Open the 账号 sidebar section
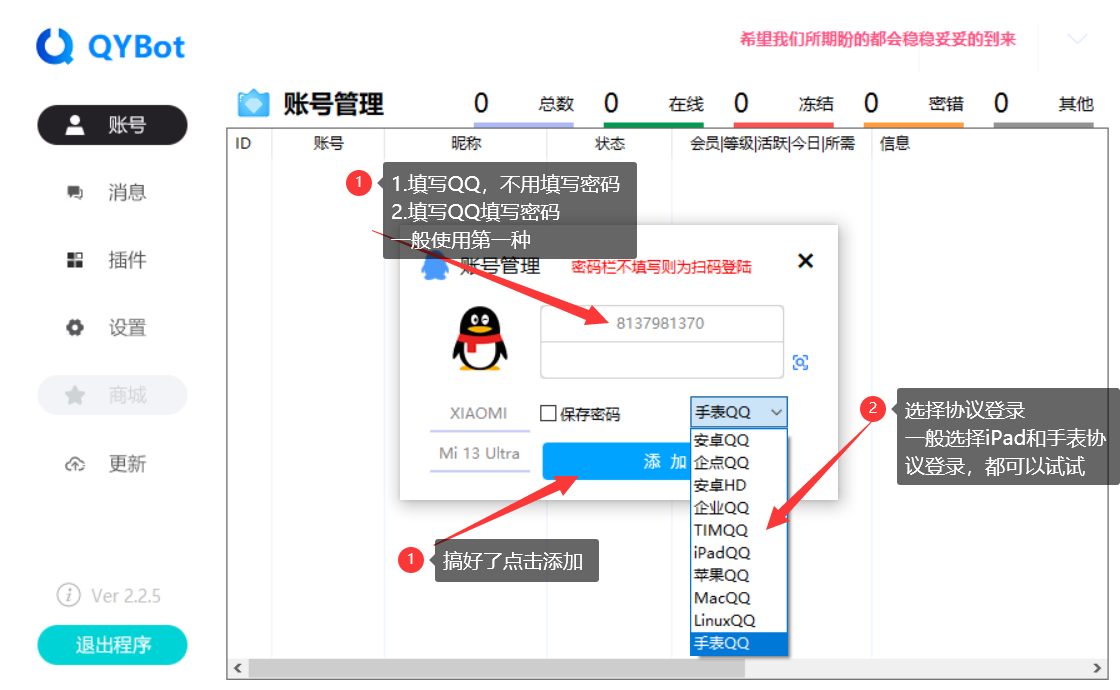Image resolution: width=1120 pixels, height=690 pixels. (x=112, y=125)
